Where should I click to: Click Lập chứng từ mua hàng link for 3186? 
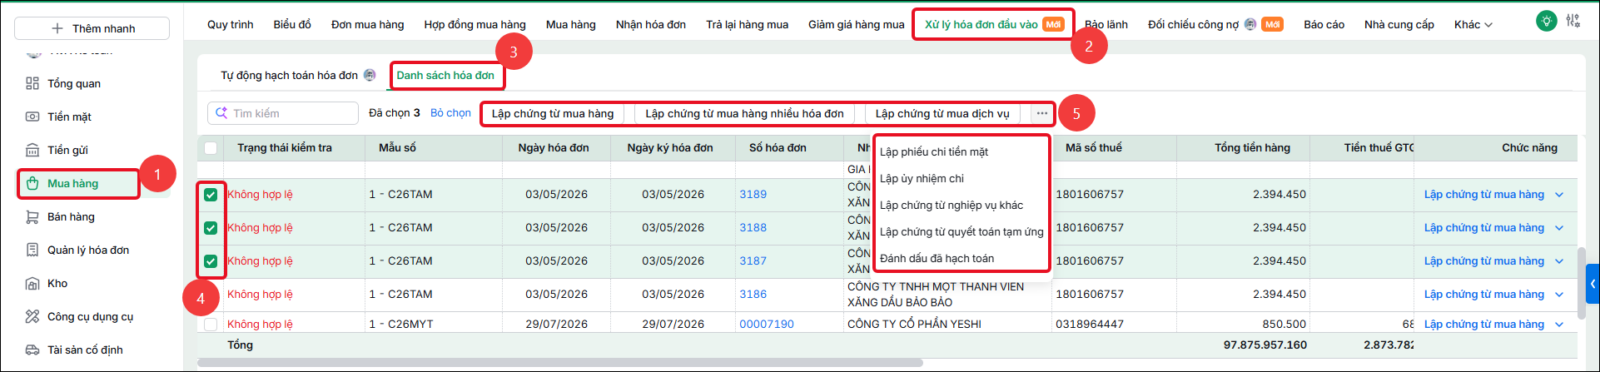(x=1484, y=294)
